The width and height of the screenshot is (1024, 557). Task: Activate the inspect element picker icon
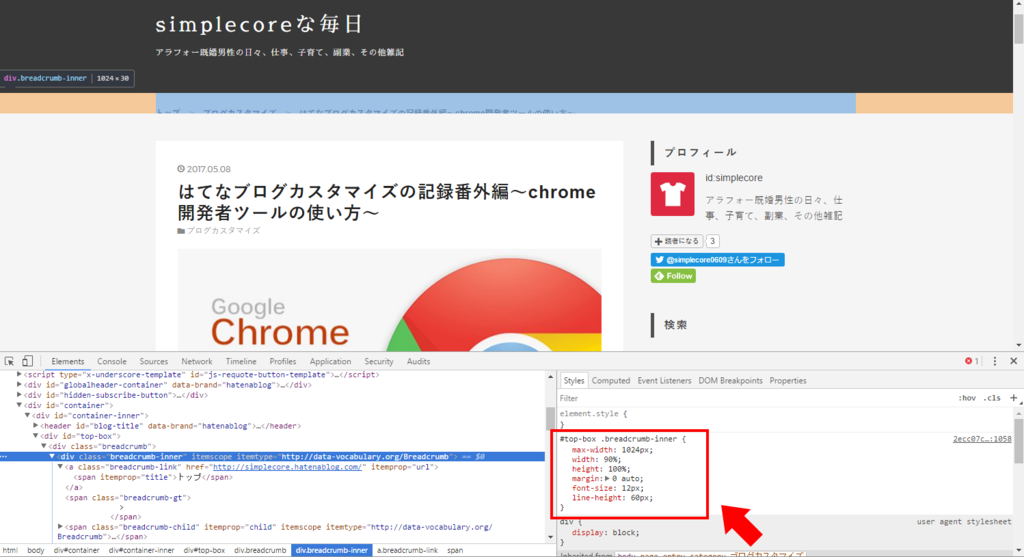9,361
